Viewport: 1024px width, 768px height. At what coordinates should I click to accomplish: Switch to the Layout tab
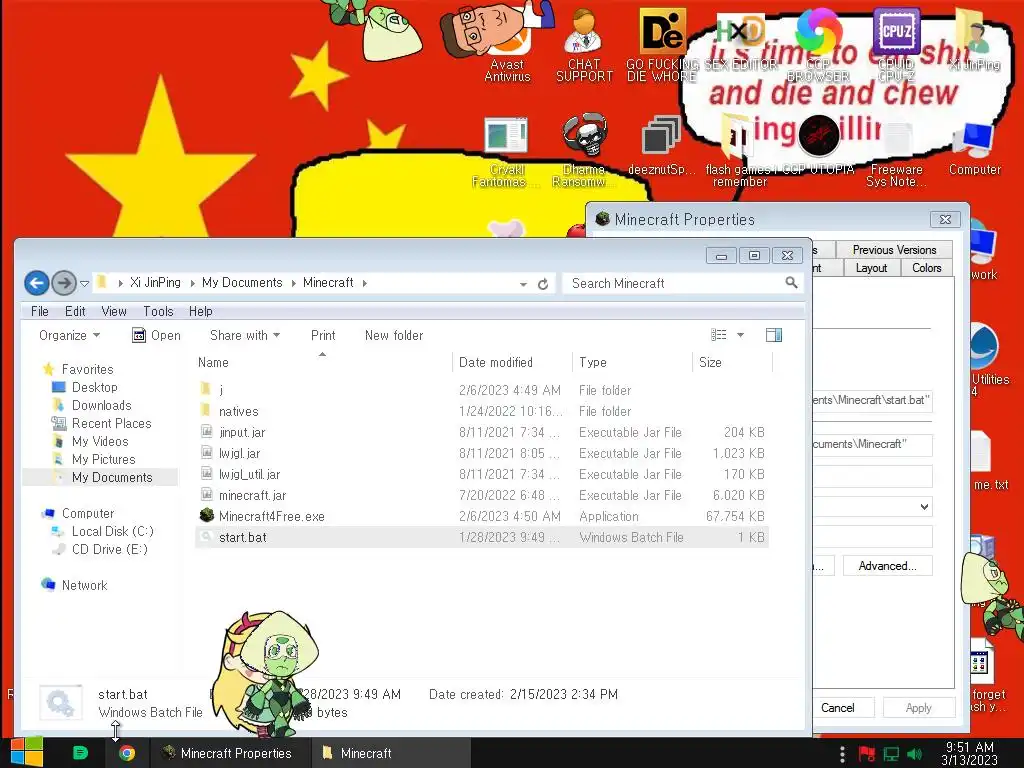click(871, 268)
